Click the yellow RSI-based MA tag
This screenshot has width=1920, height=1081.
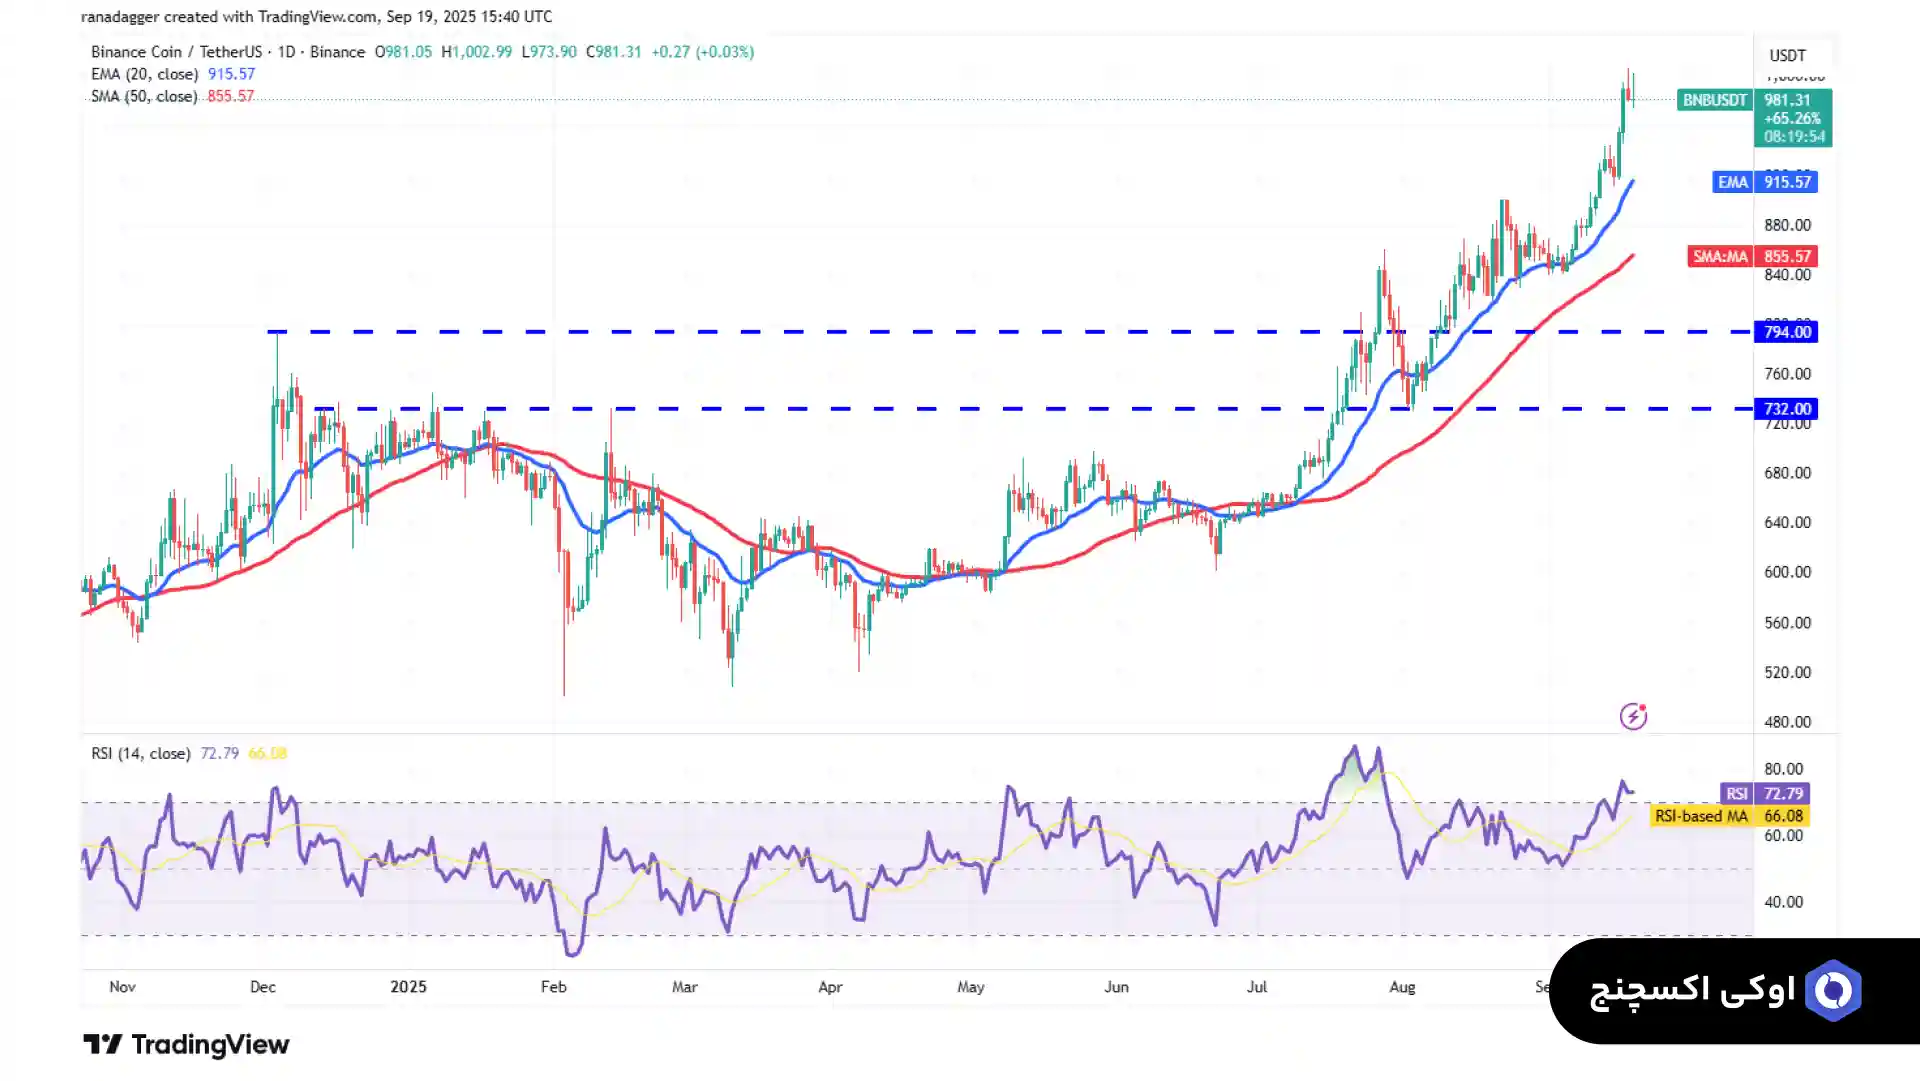point(1701,816)
